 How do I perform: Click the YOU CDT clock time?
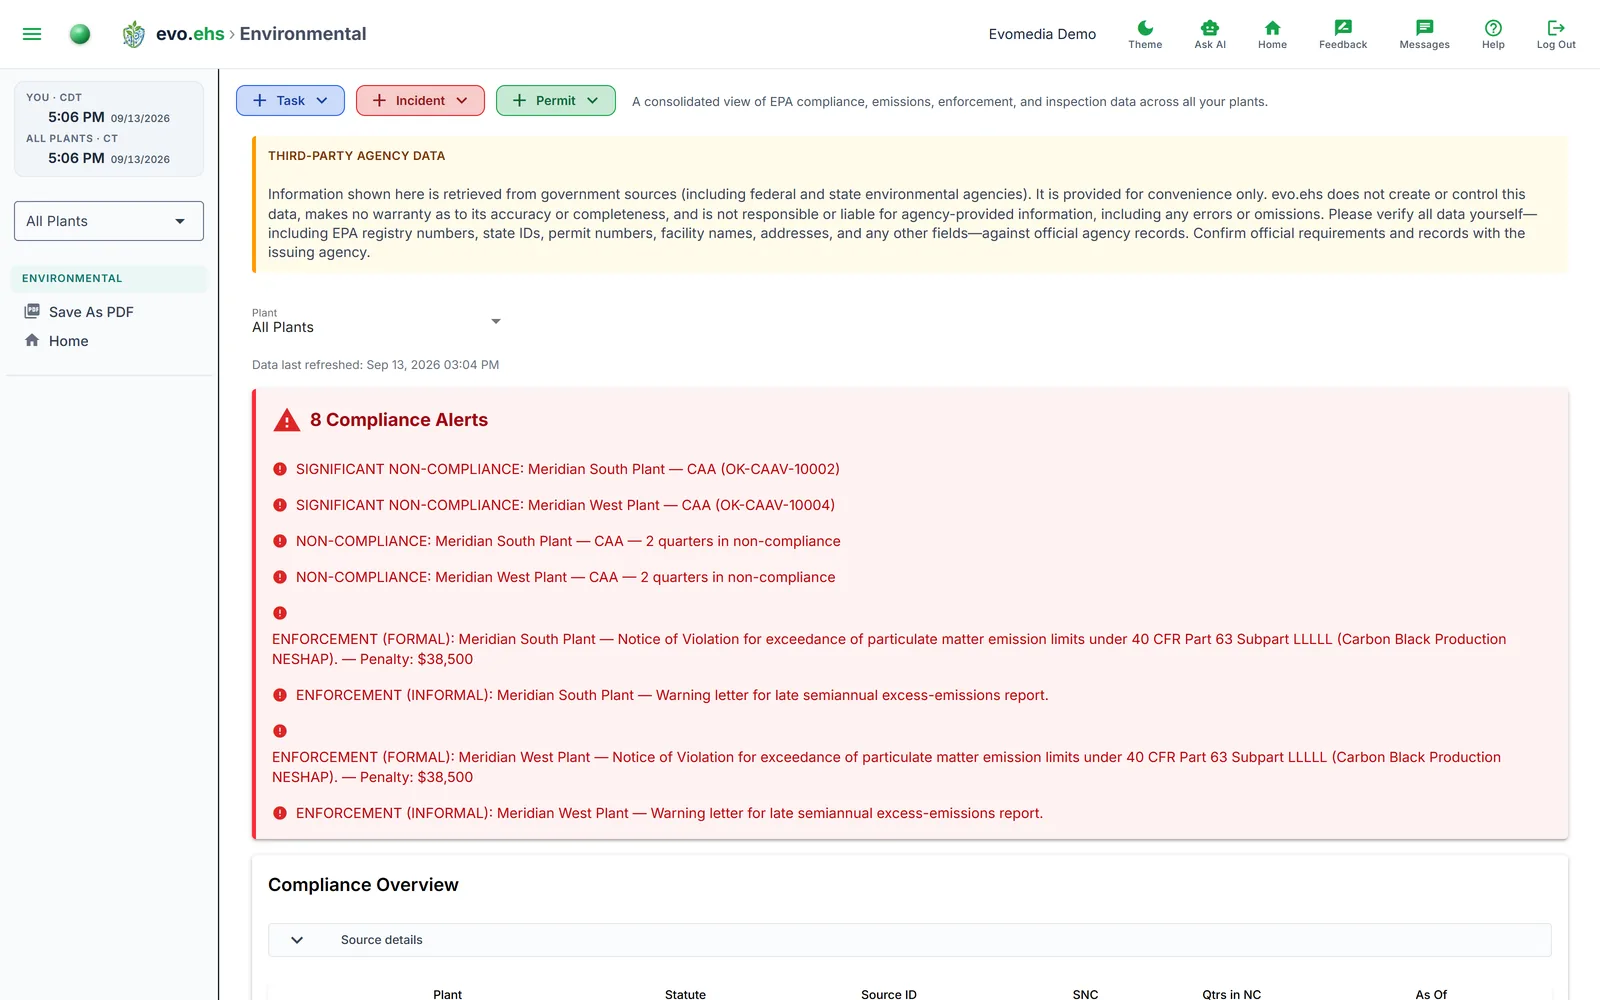[76, 117]
